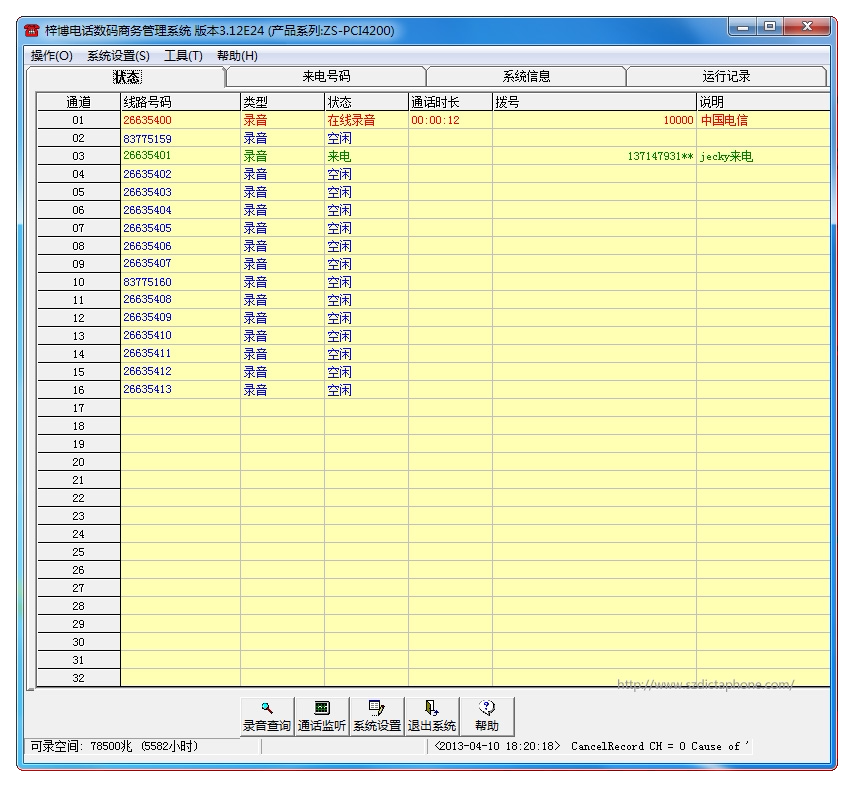Click the 录音 type in channel 16
Image resolution: width=853 pixels, height=787 pixels.
[255, 390]
